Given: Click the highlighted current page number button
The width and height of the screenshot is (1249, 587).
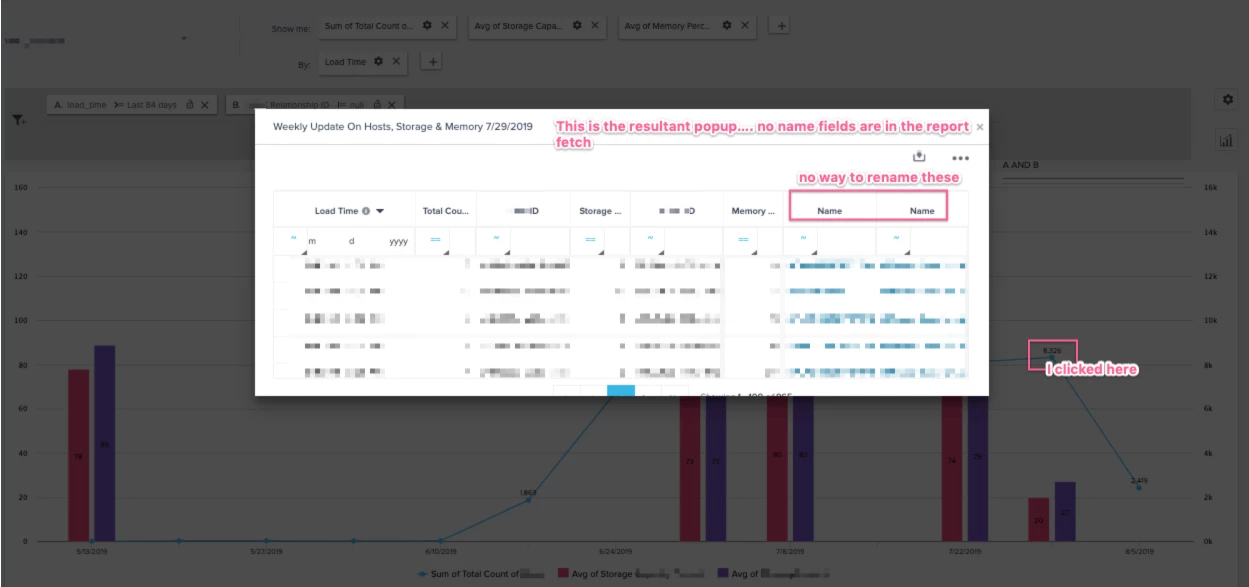Looking at the screenshot, I should [621, 391].
